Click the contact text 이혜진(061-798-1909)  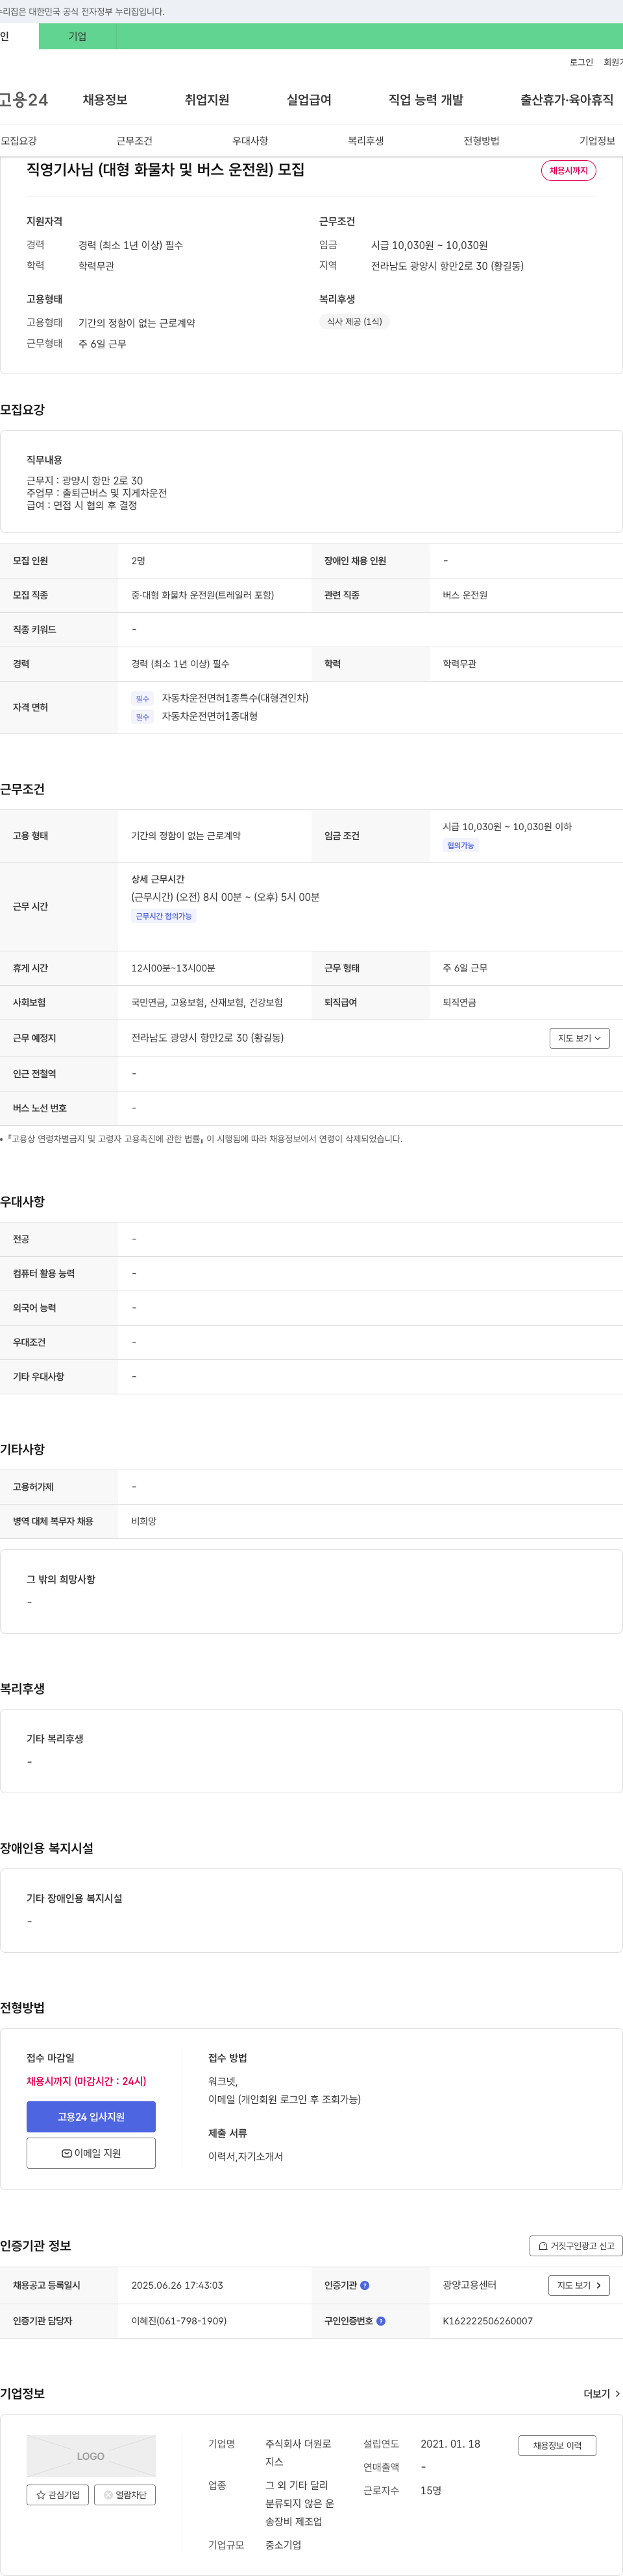coord(179,2321)
